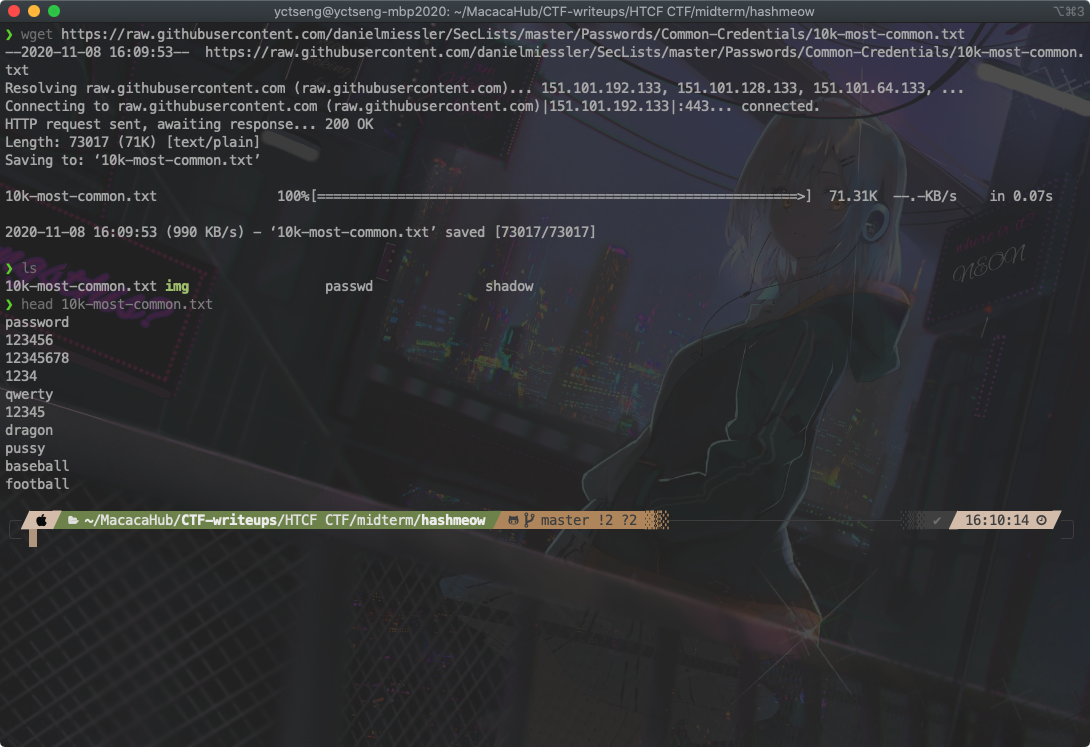Click the '1234' output line

pyautogui.click(x=21, y=377)
